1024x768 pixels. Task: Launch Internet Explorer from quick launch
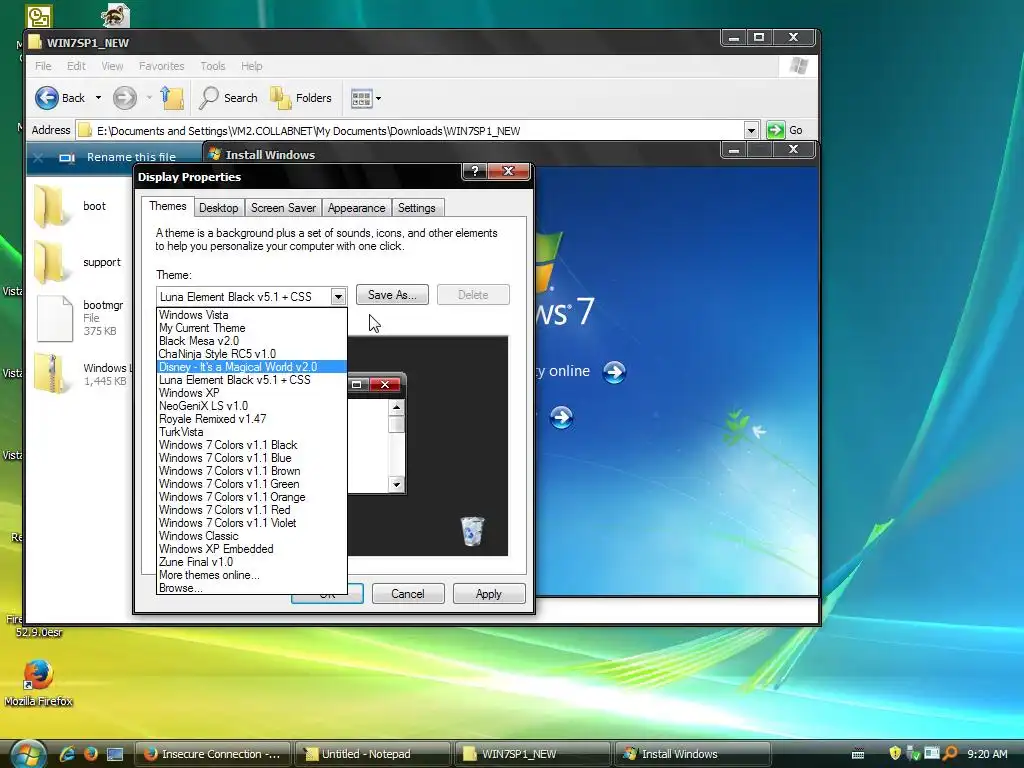pos(67,754)
